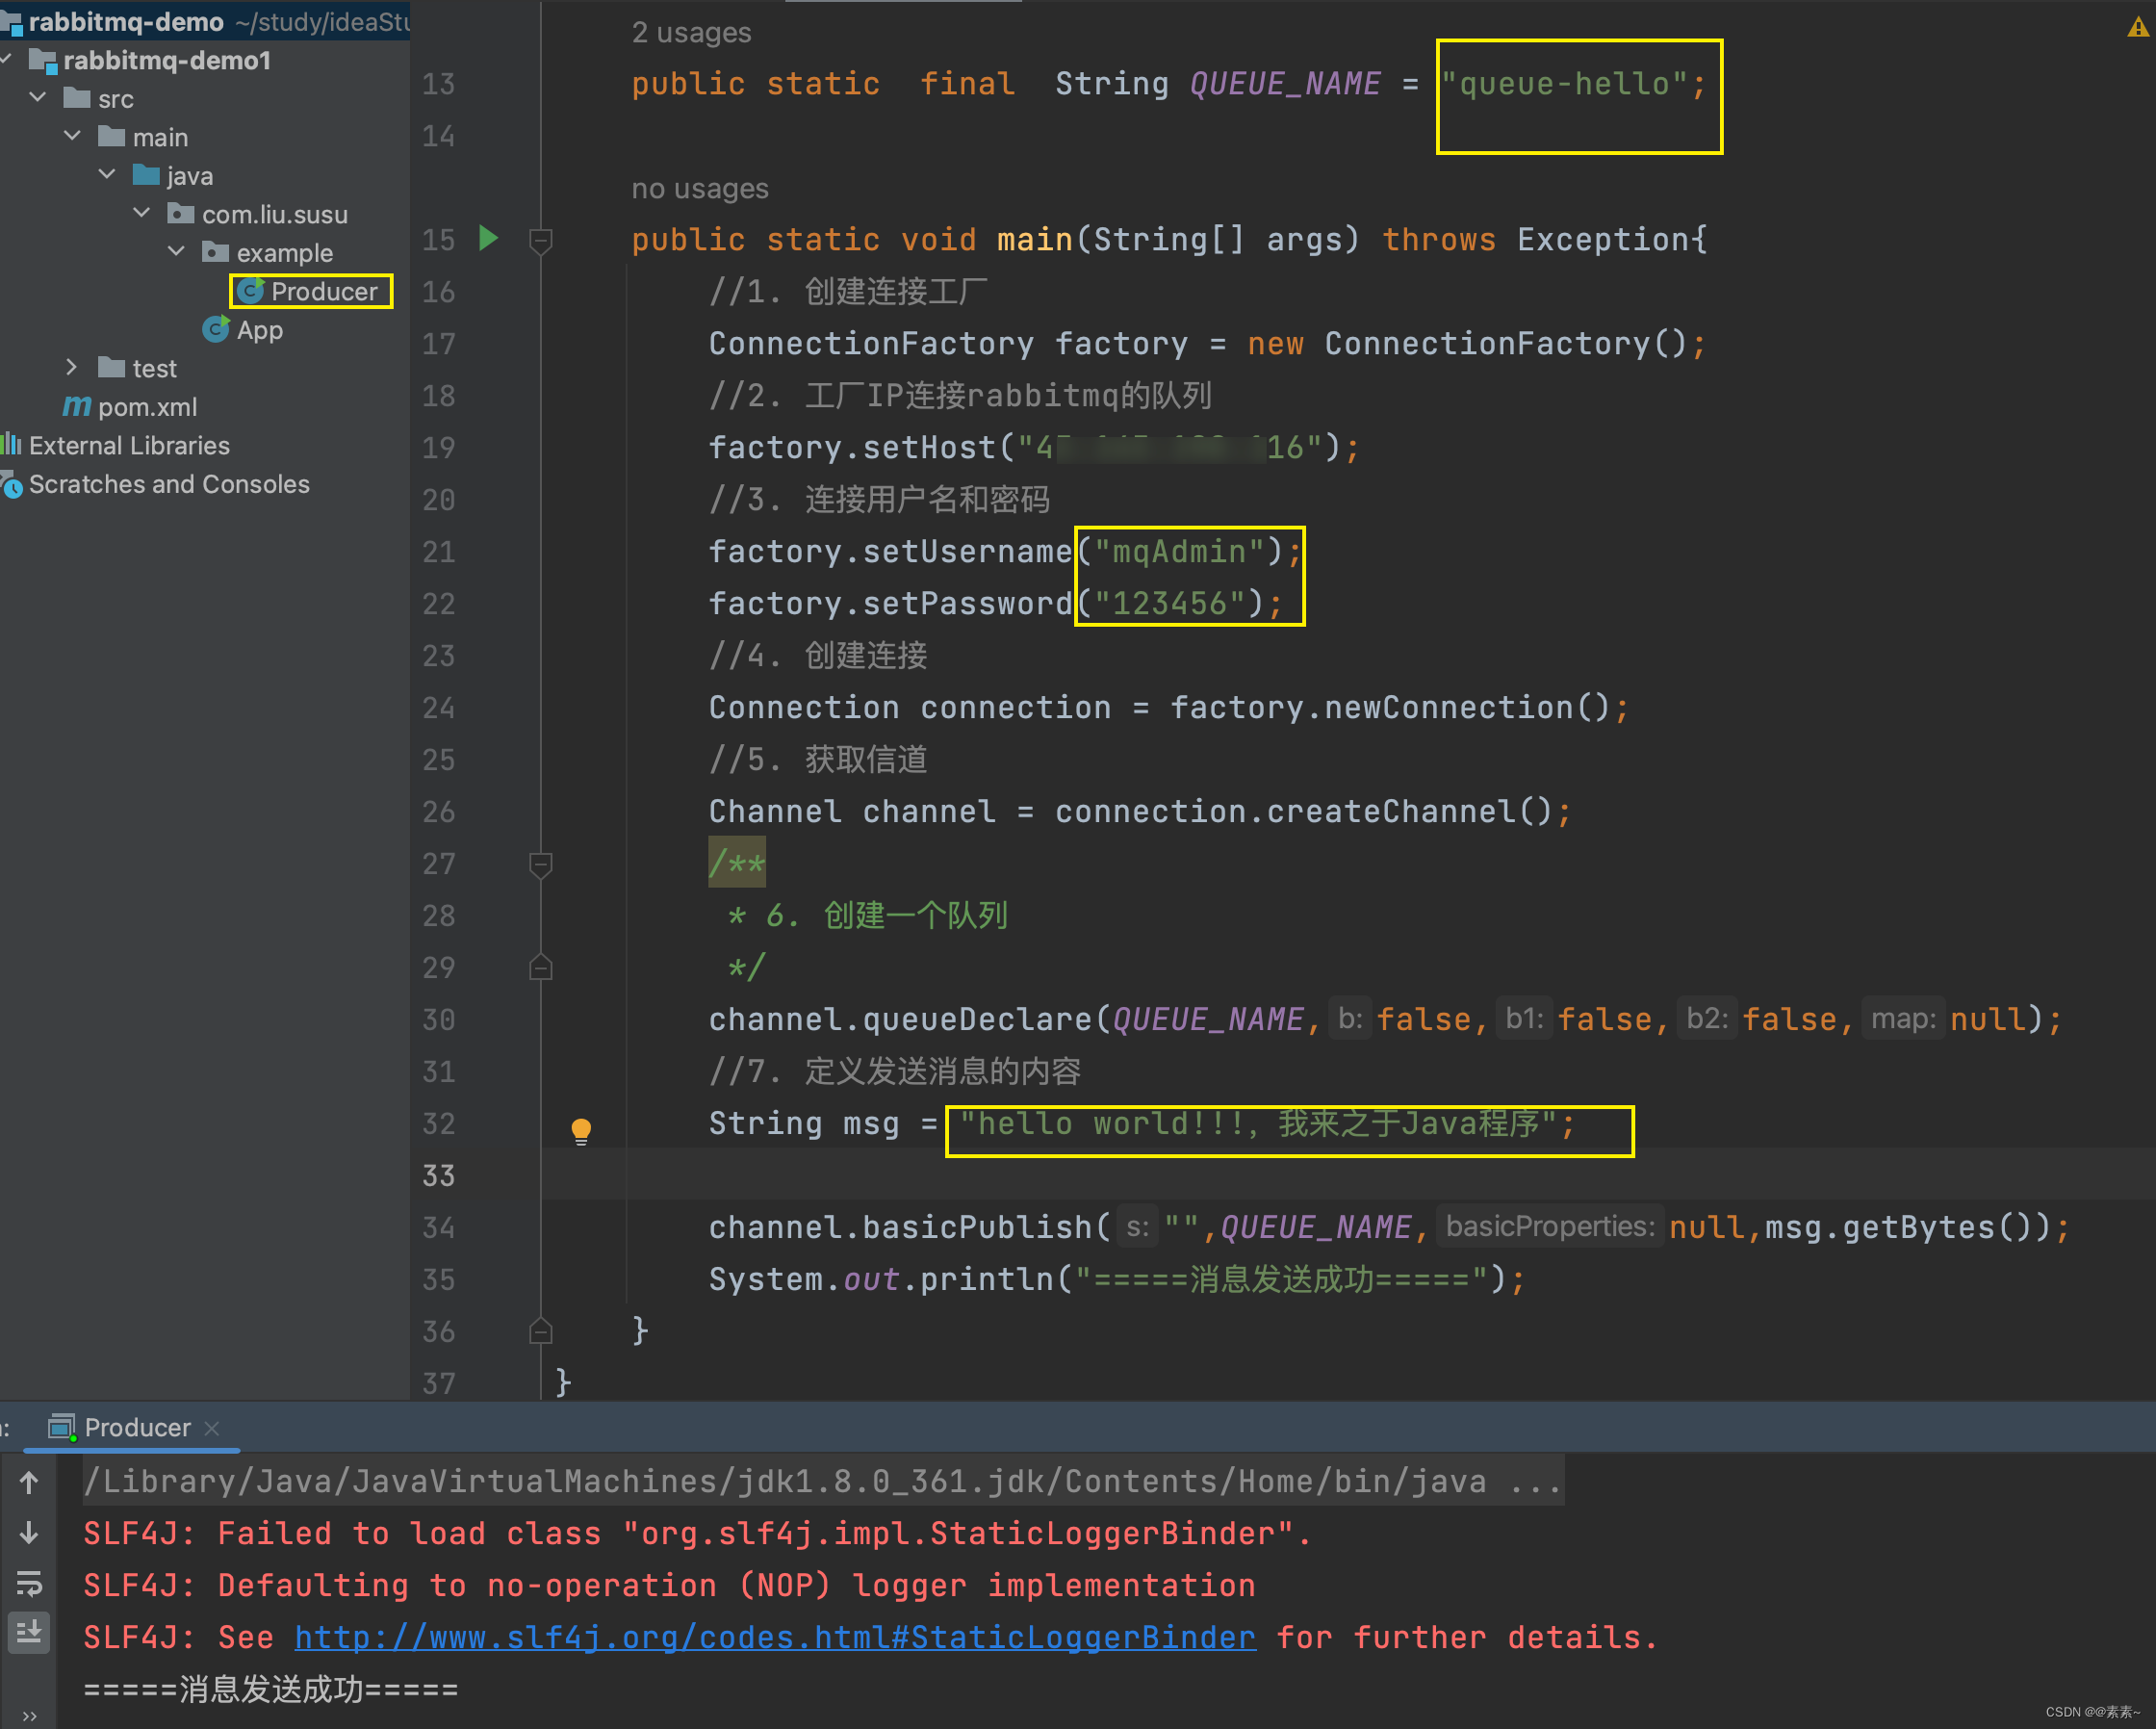Screen dimensions: 2156x1729
Task: Toggle scroll to end in Run console
Action: (x=29, y=1633)
